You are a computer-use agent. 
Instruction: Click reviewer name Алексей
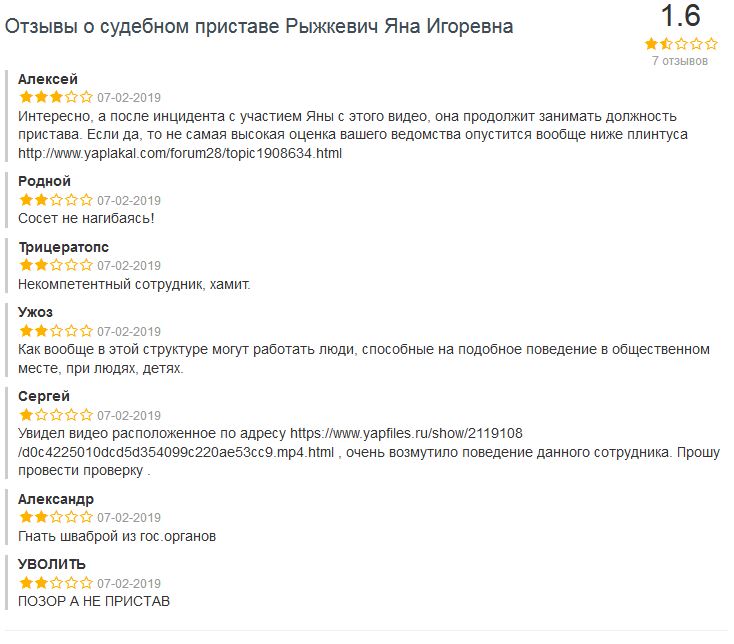pos(48,79)
